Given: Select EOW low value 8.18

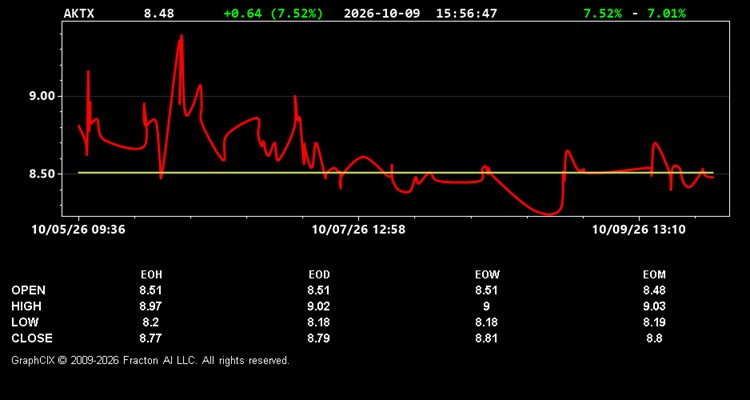Looking at the screenshot, I should click(486, 322).
